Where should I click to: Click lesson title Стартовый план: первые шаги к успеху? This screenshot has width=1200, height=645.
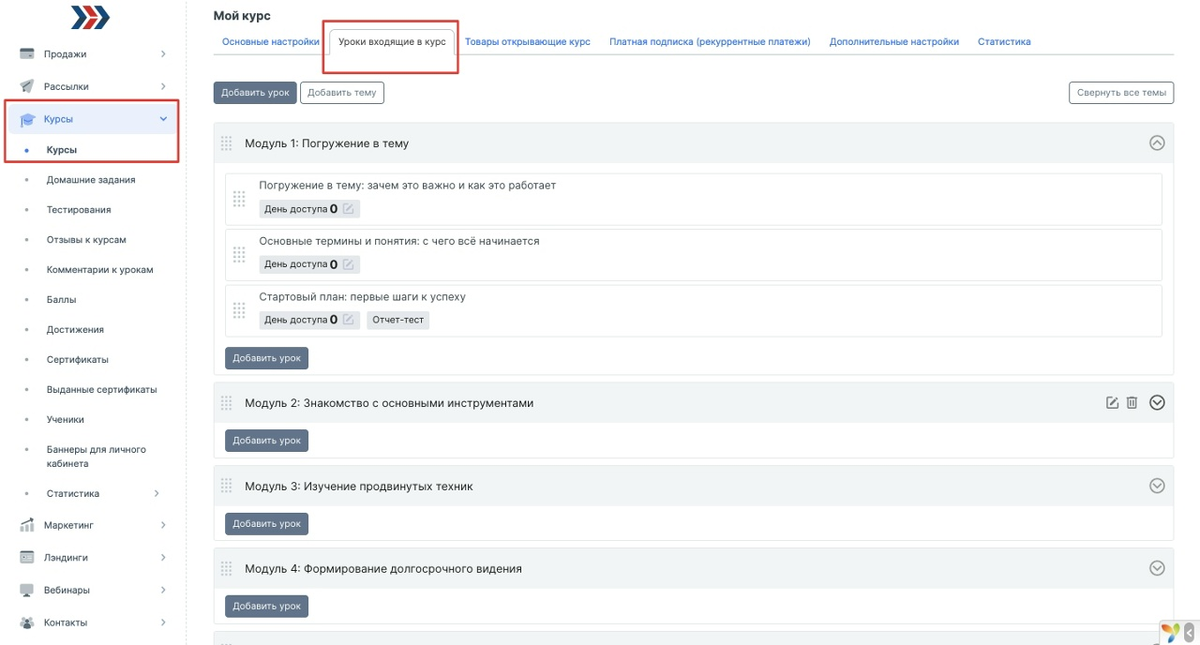click(362, 297)
